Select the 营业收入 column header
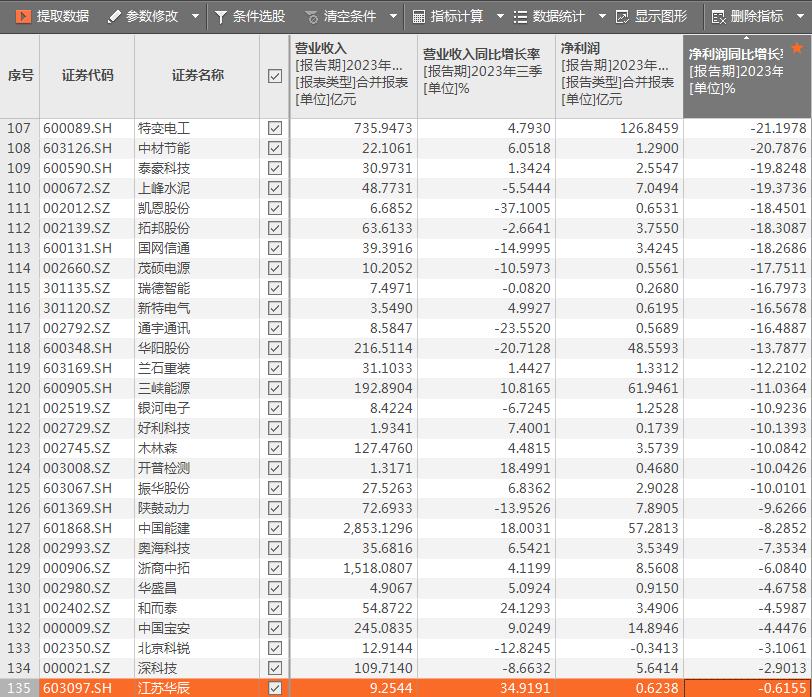 pos(354,76)
